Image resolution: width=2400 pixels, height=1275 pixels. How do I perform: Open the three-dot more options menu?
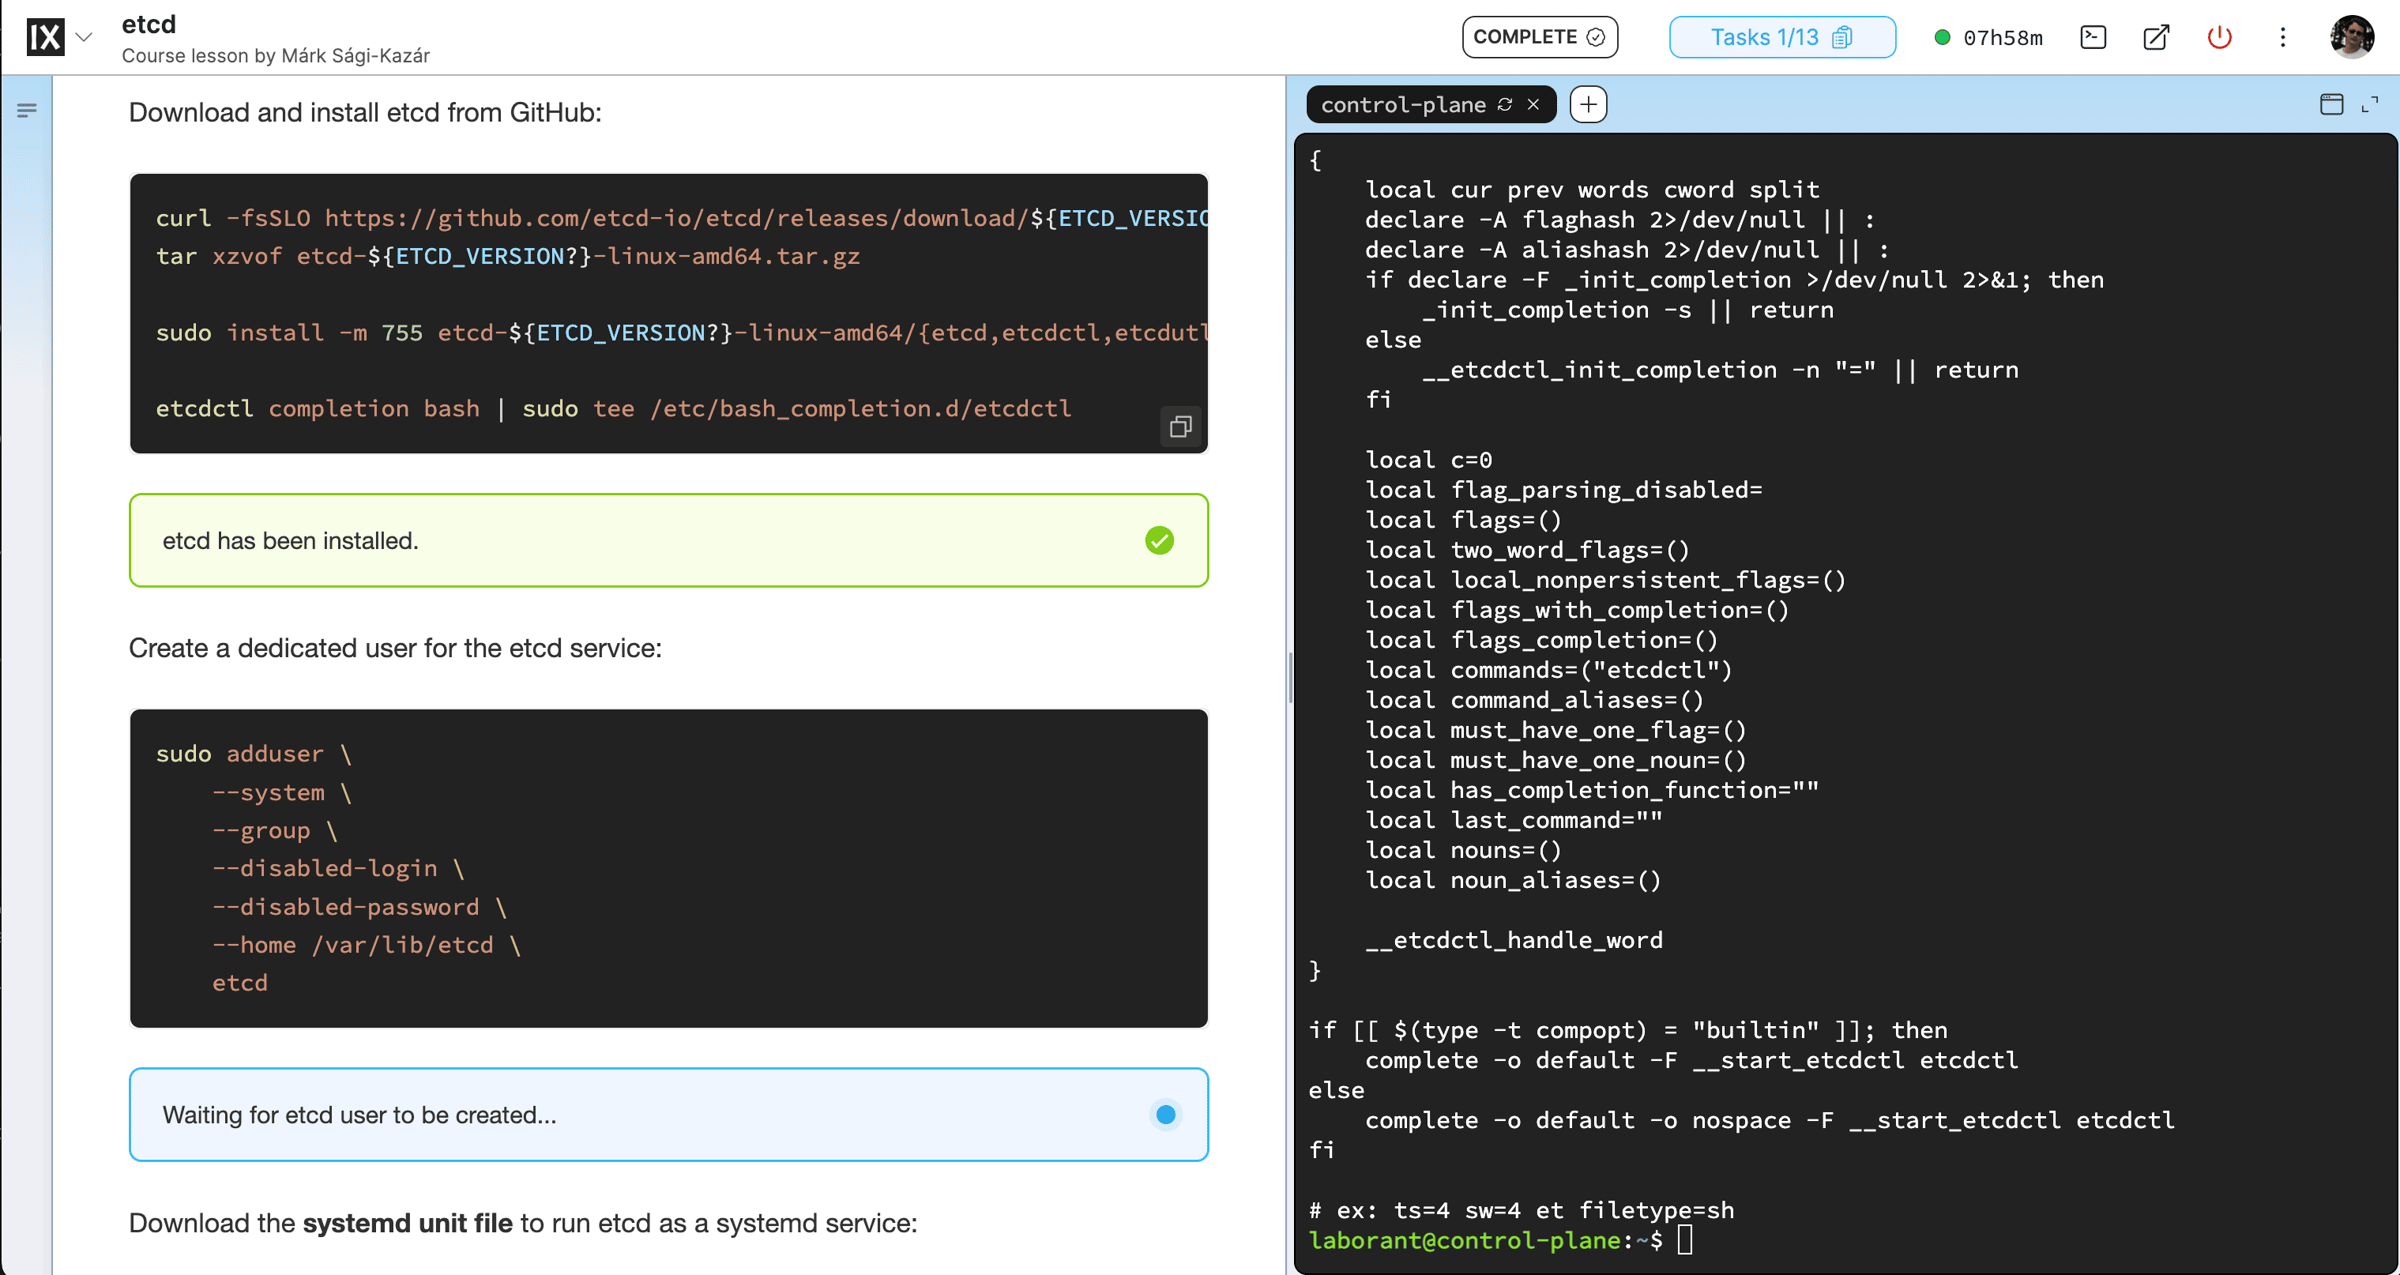coord(2282,37)
